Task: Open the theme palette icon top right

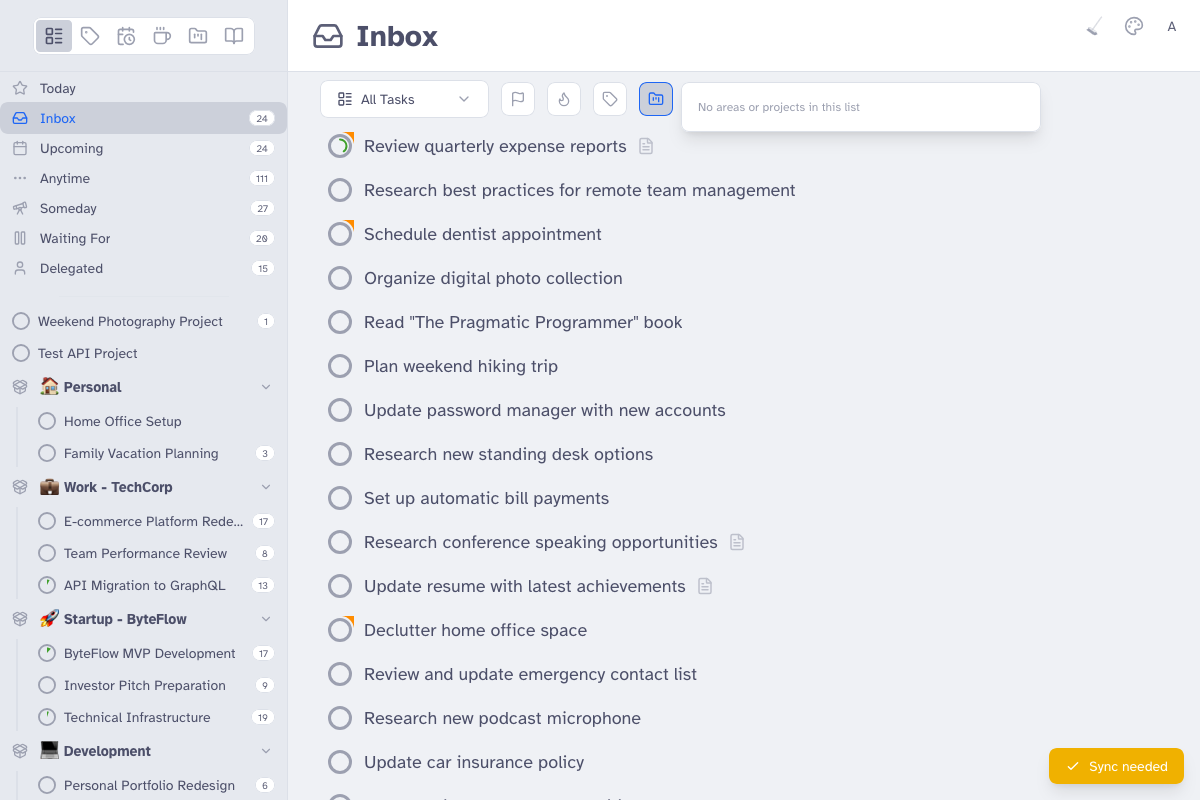Action: coord(1133,26)
